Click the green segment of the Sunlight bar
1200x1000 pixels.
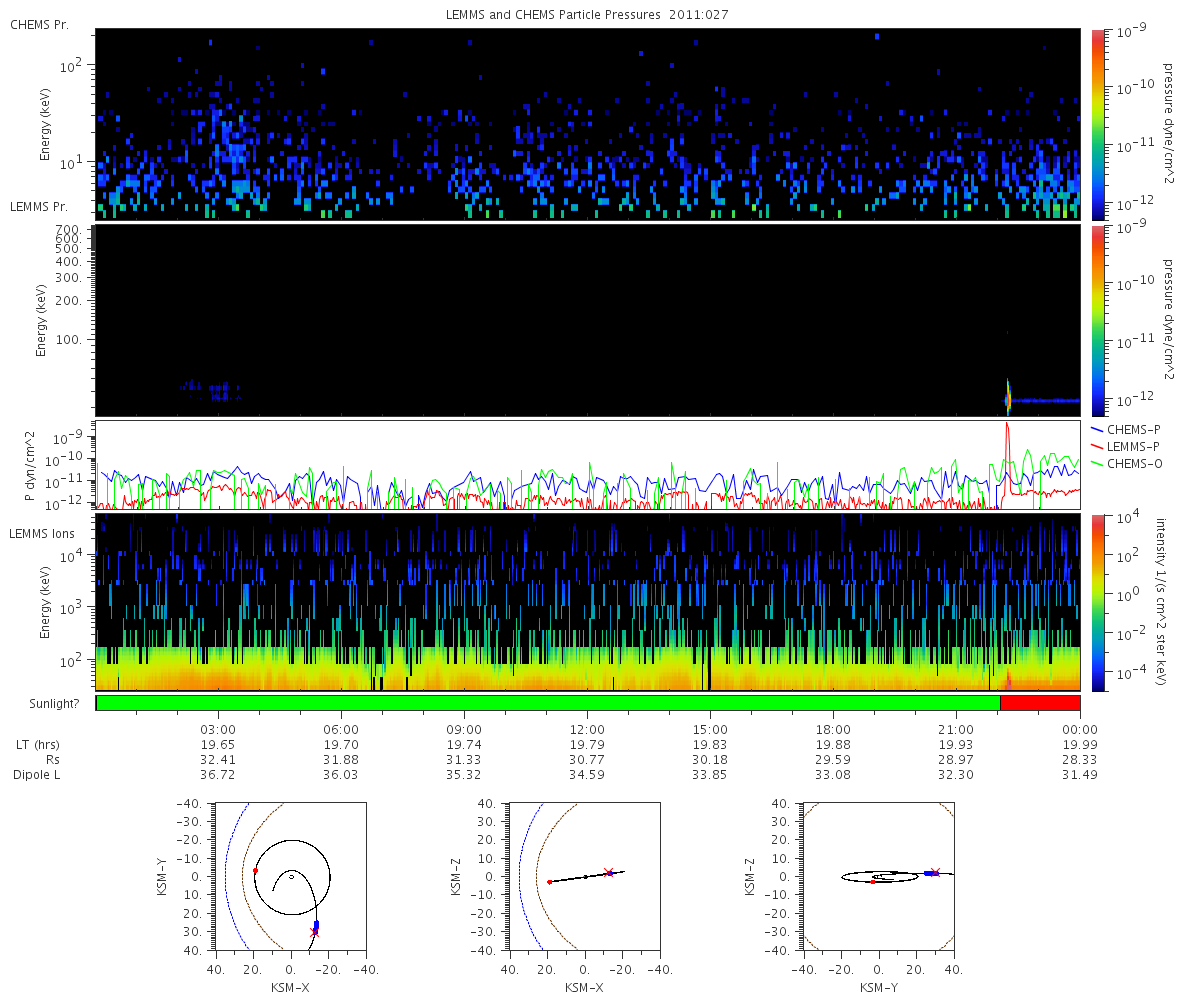point(548,703)
